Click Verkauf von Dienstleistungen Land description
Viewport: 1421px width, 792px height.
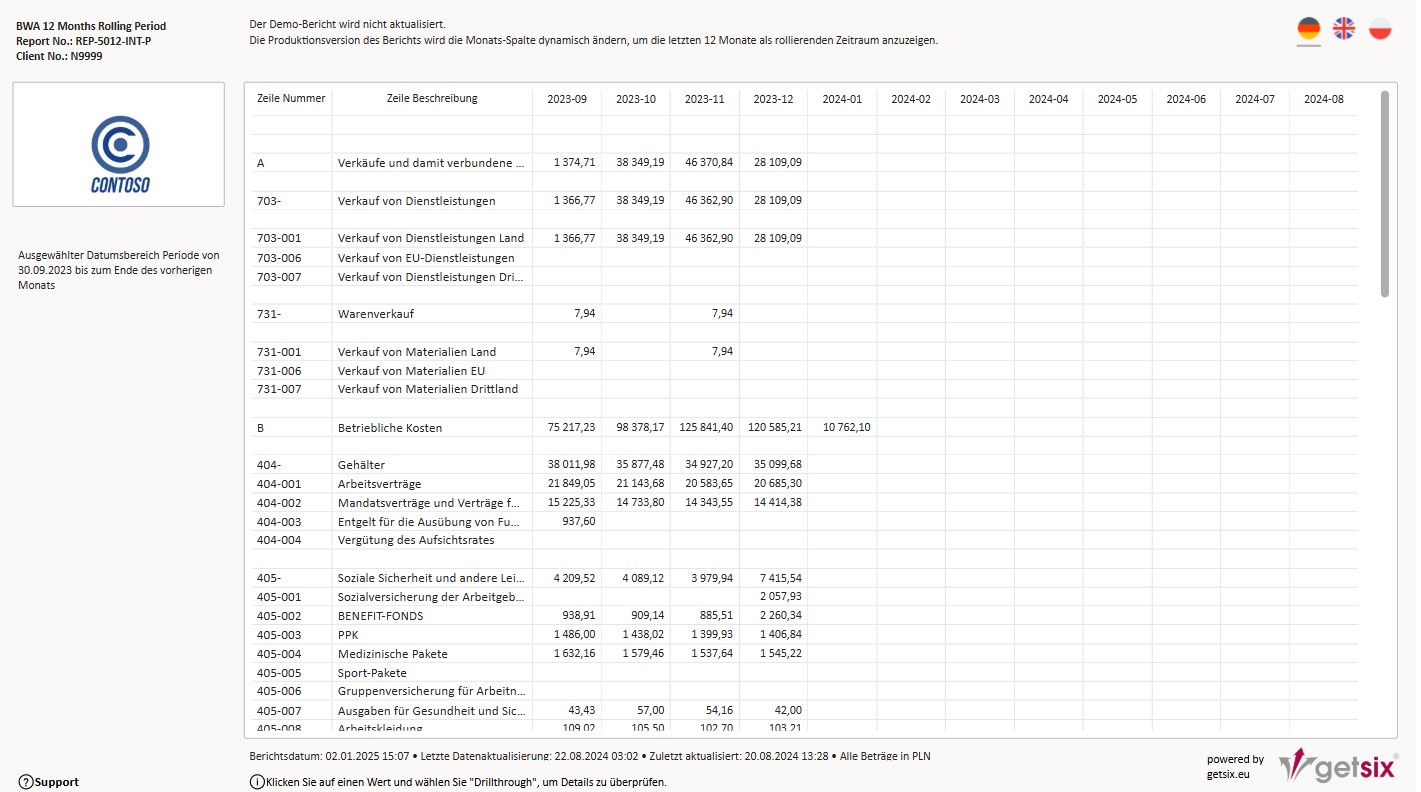[x=431, y=238]
